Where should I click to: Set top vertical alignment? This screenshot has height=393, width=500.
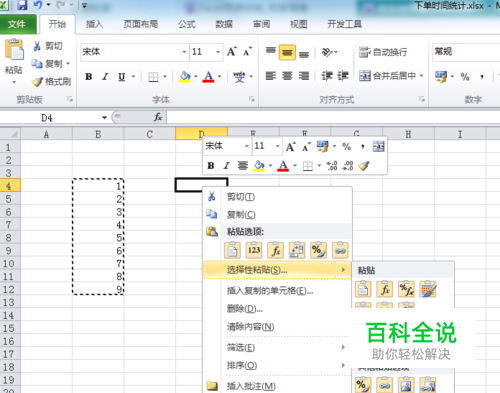pyautogui.click(x=271, y=52)
